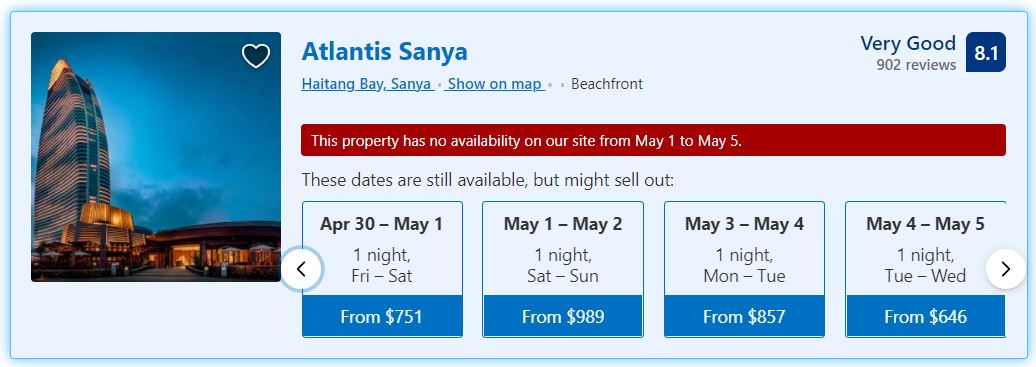Viewport: 1036px width, 367px height.
Task: Select the Apr 30 – May 1 date card
Action: click(x=382, y=269)
